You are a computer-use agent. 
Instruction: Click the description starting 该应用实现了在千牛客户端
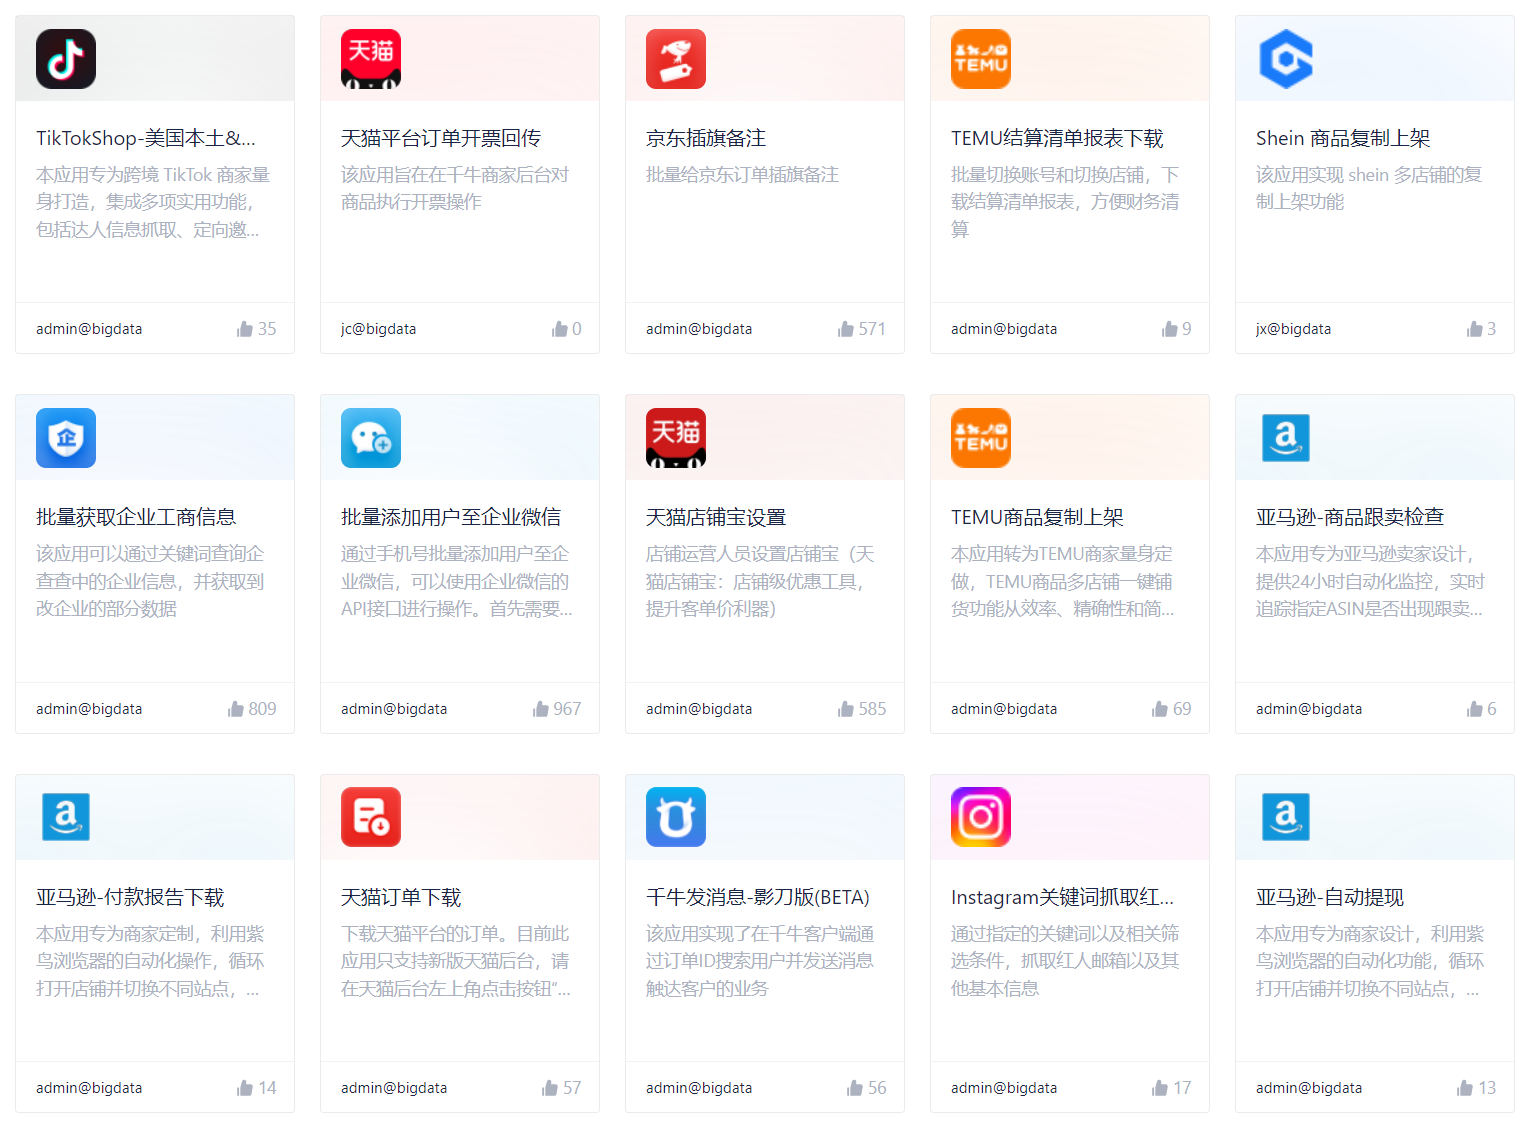coord(760,961)
